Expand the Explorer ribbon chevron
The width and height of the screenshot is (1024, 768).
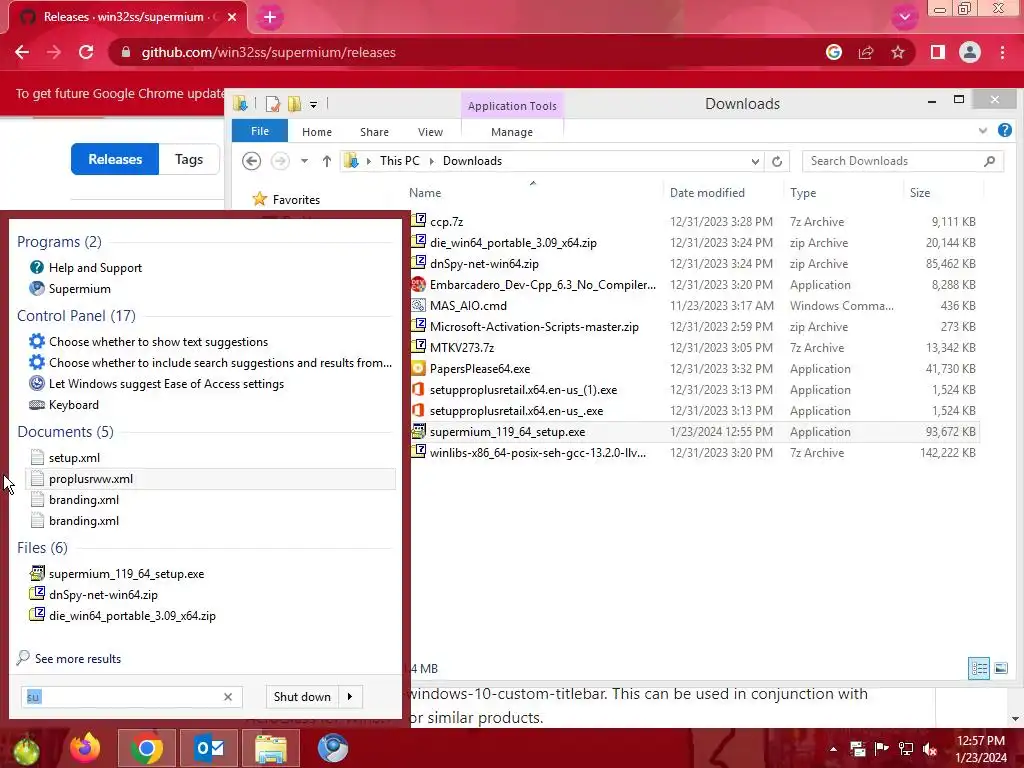(982, 131)
